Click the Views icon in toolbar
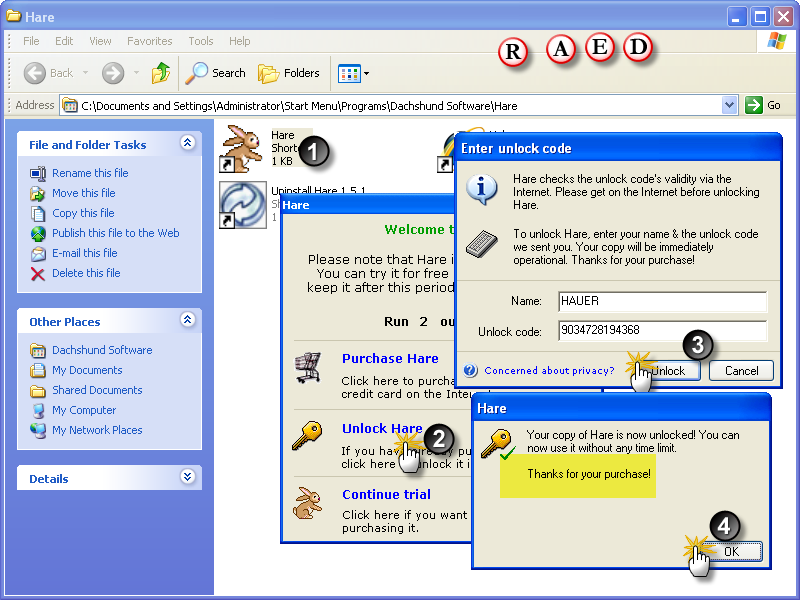The width and height of the screenshot is (800, 600). (349, 73)
